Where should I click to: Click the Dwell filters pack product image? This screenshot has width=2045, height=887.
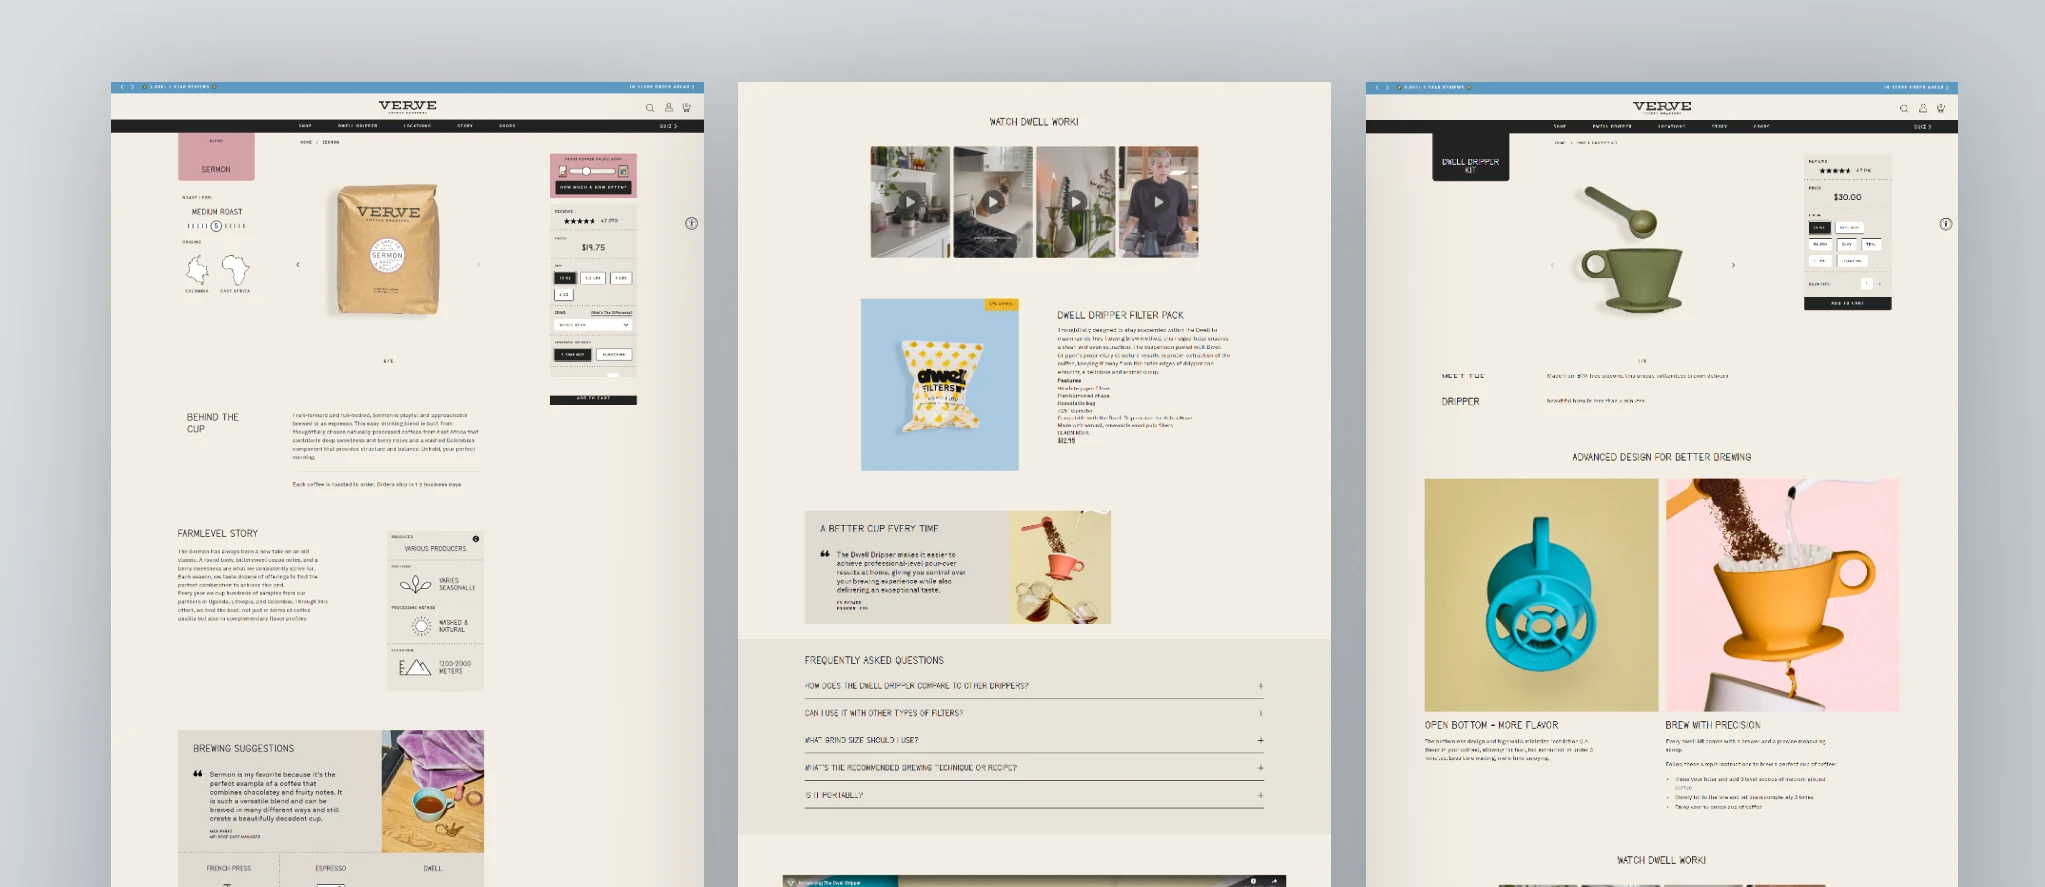point(940,385)
